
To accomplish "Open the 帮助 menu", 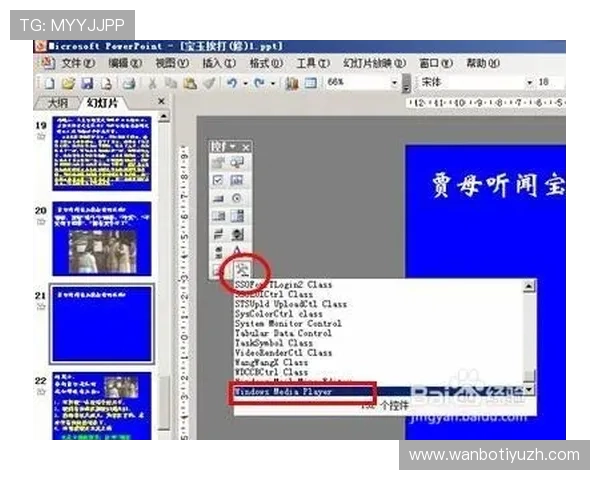I will (483, 63).
